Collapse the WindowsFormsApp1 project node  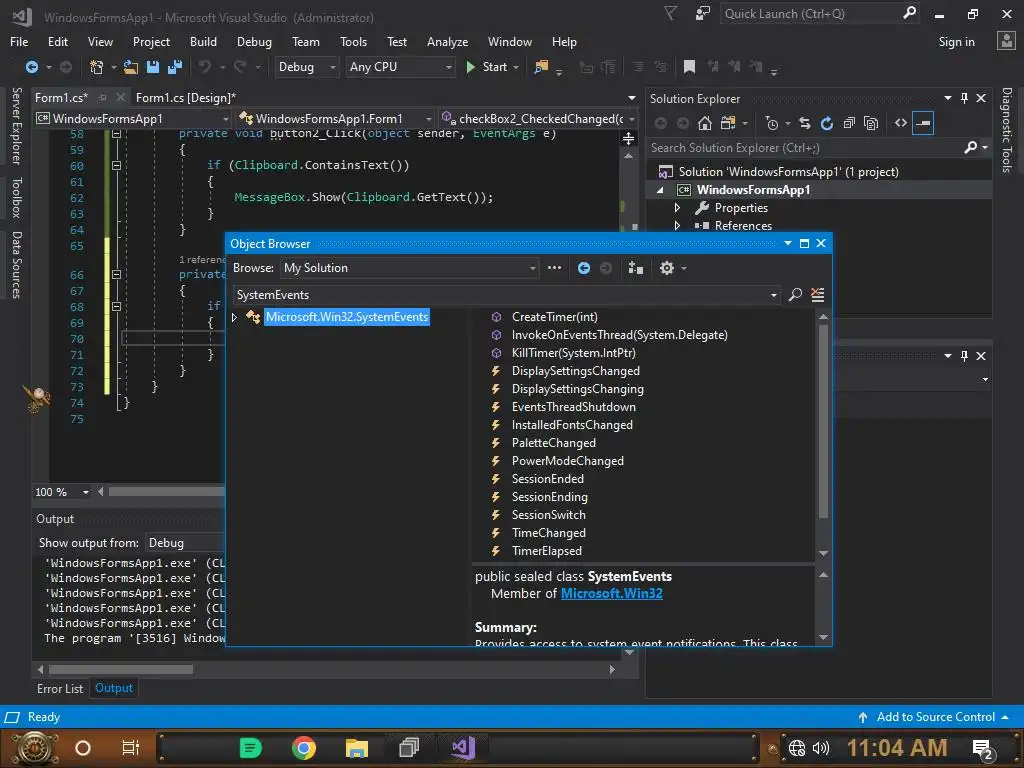pyautogui.click(x=660, y=190)
